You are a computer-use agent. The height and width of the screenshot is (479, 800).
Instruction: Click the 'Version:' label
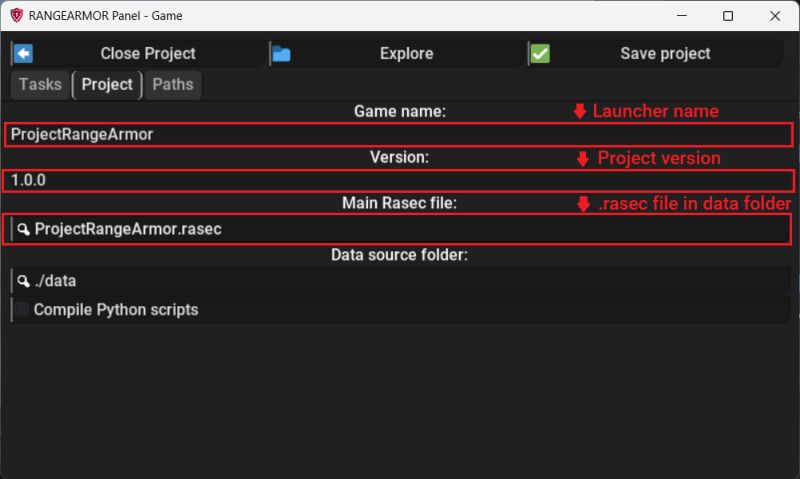point(399,157)
